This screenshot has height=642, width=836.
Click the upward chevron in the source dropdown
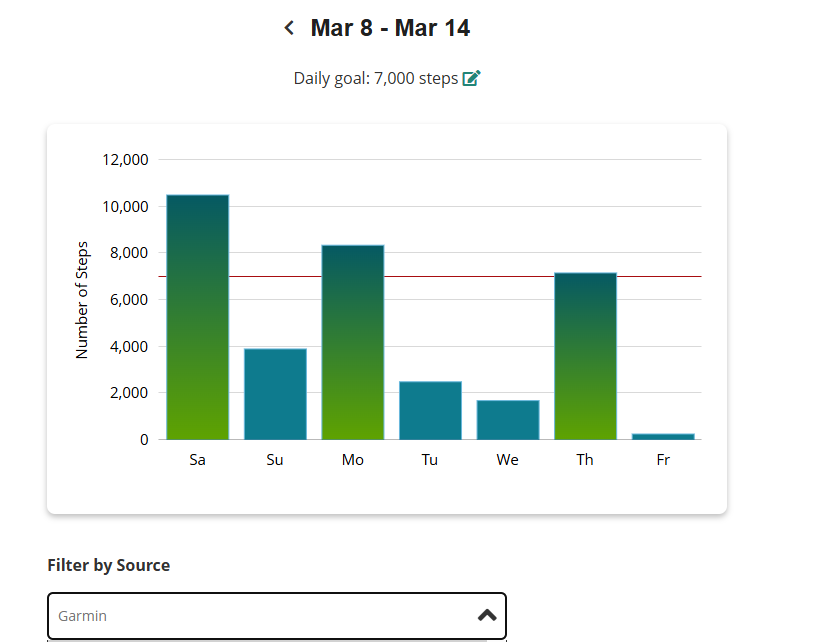[x=486, y=616]
